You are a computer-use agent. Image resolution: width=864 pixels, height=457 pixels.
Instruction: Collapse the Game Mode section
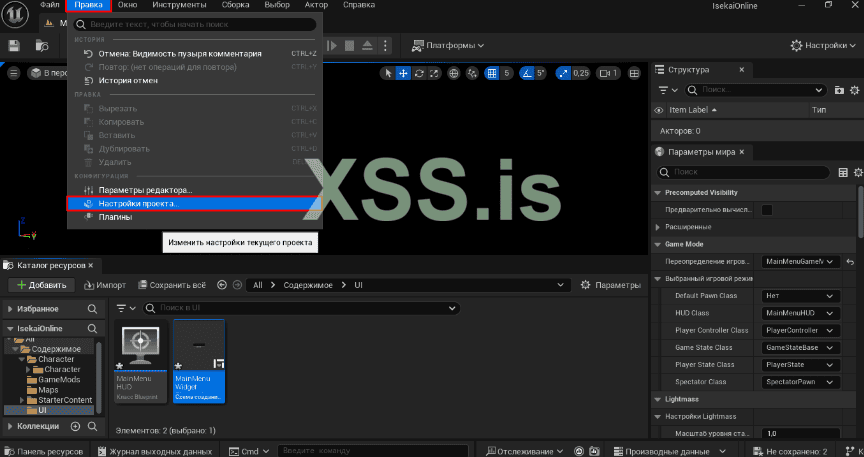click(657, 244)
